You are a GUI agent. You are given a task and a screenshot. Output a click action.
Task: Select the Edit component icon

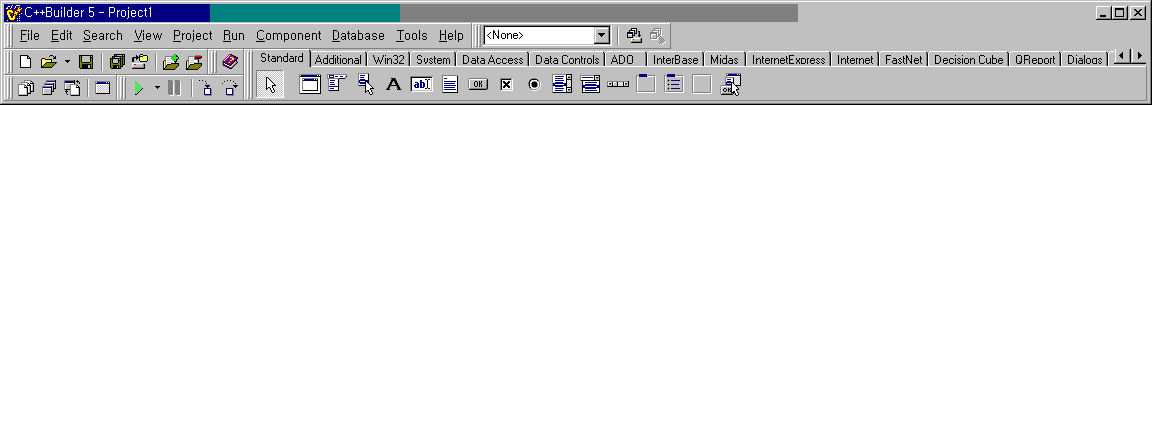[421, 85]
